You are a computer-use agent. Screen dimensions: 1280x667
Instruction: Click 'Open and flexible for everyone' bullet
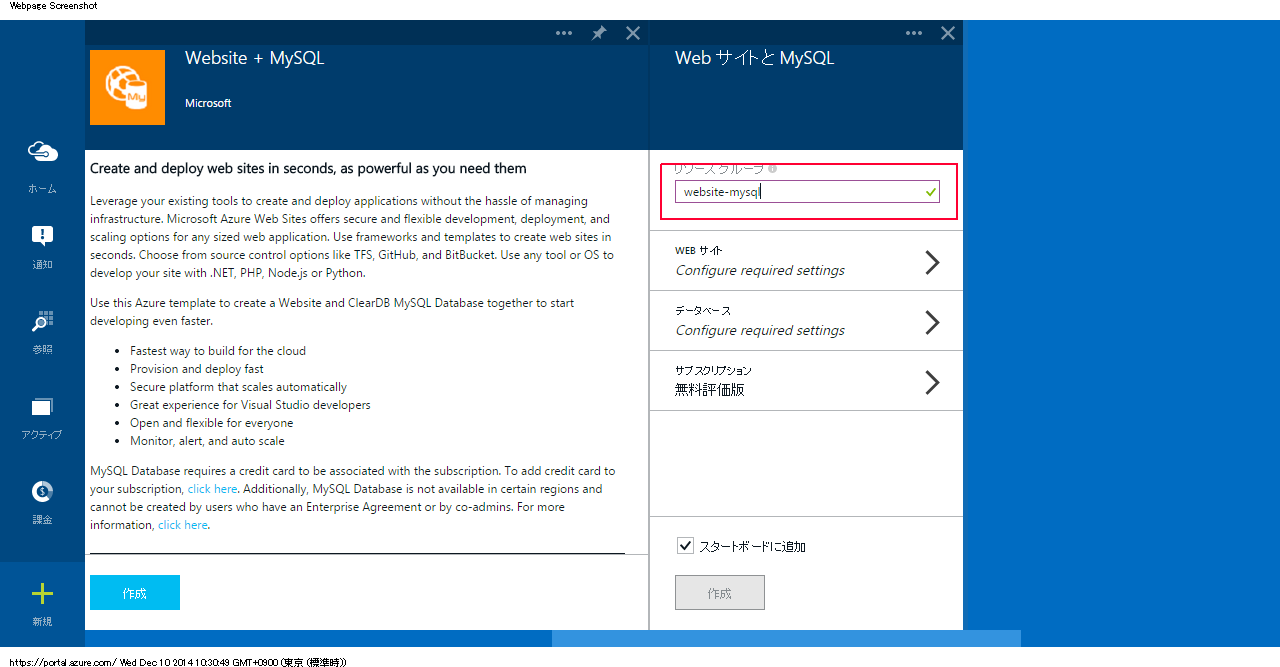212,423
